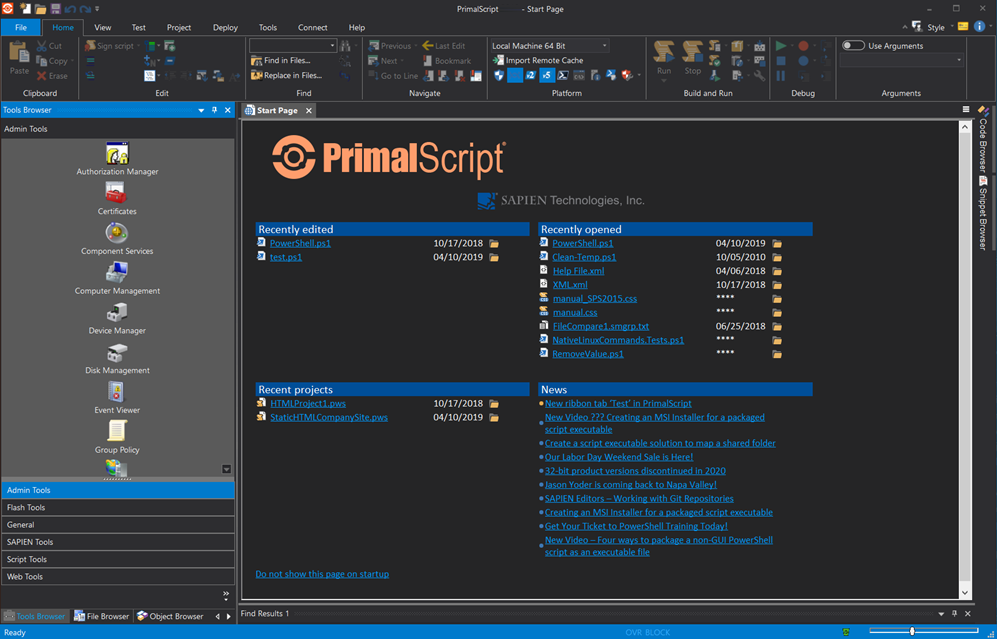
Task: Select the SAPIEN Tools category
Action: tap(118, 542)
